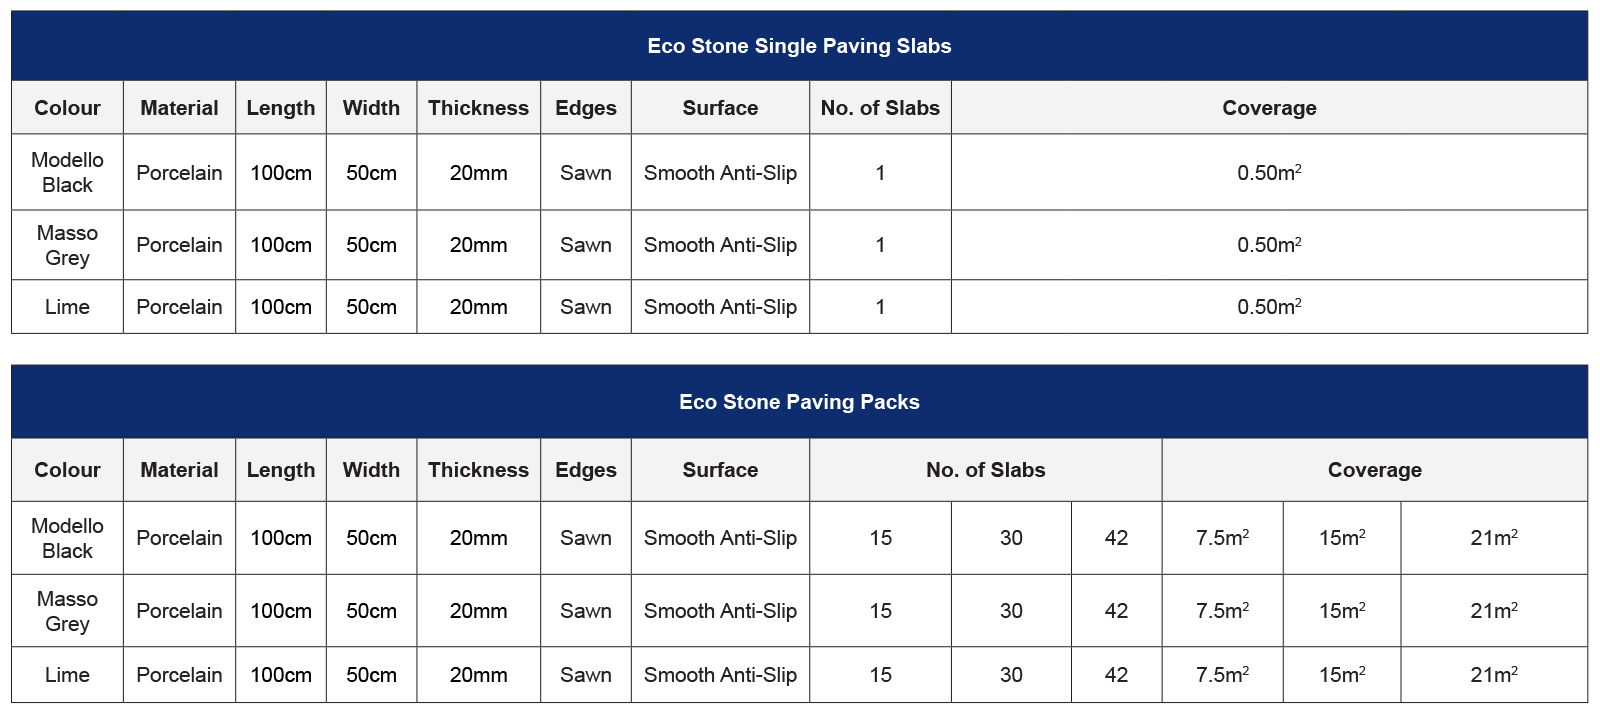This screenshot has width=1600, height=719.
Task: Click the Coverage header in the first table
Action: (x=1269, y=108)
